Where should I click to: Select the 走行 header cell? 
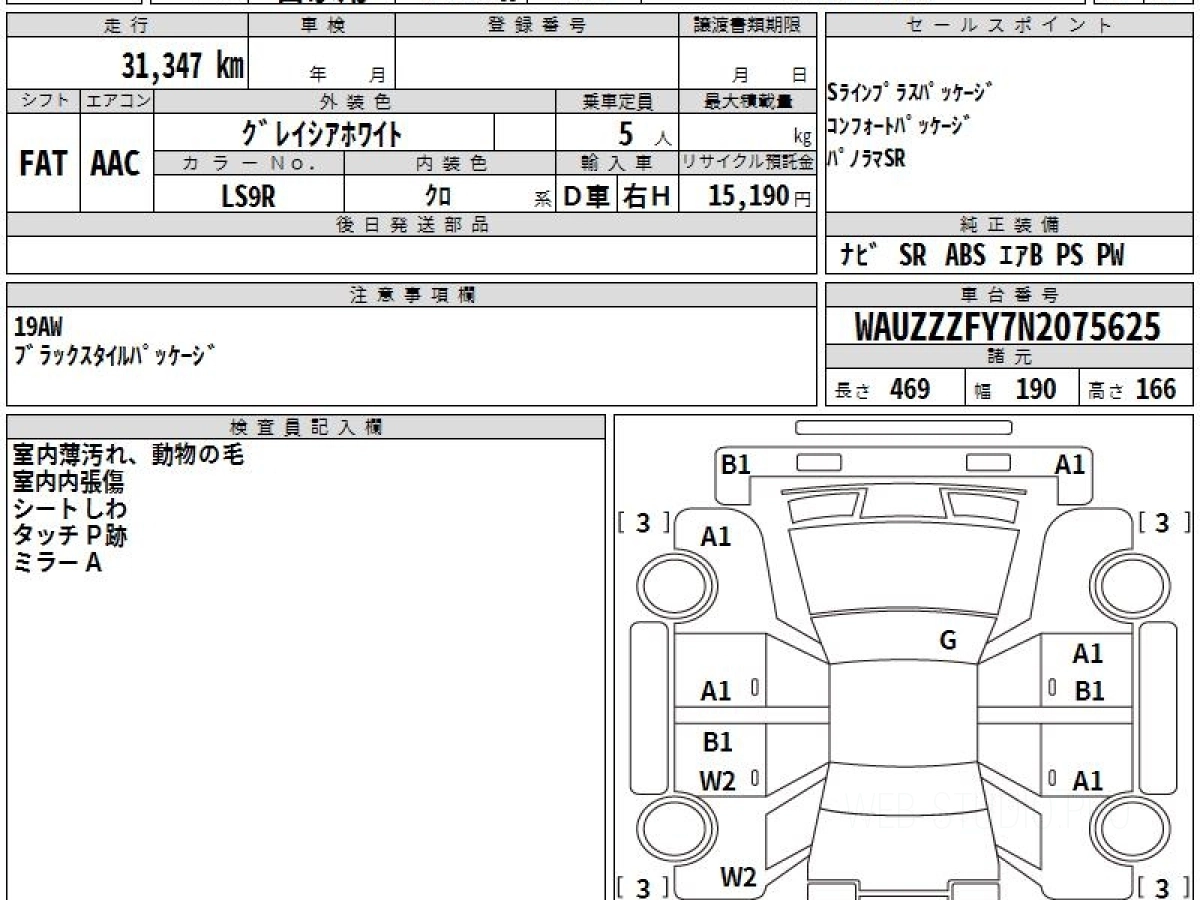tap(126, 26)
